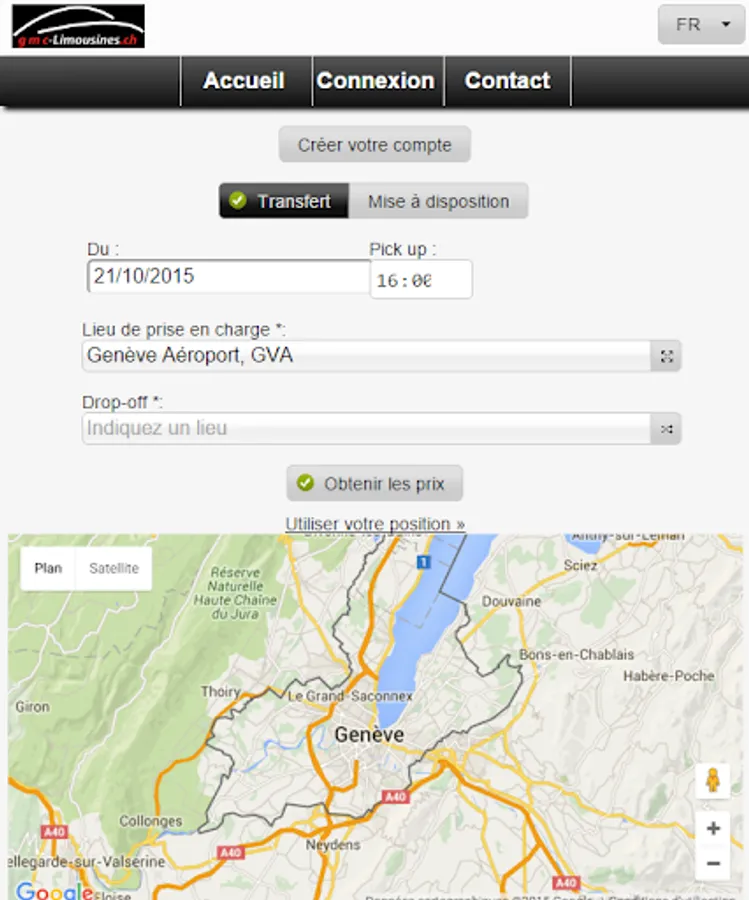The width and height of the screenshot is (749, 900).
Task: Select the Plan map view
Action: 48,568
